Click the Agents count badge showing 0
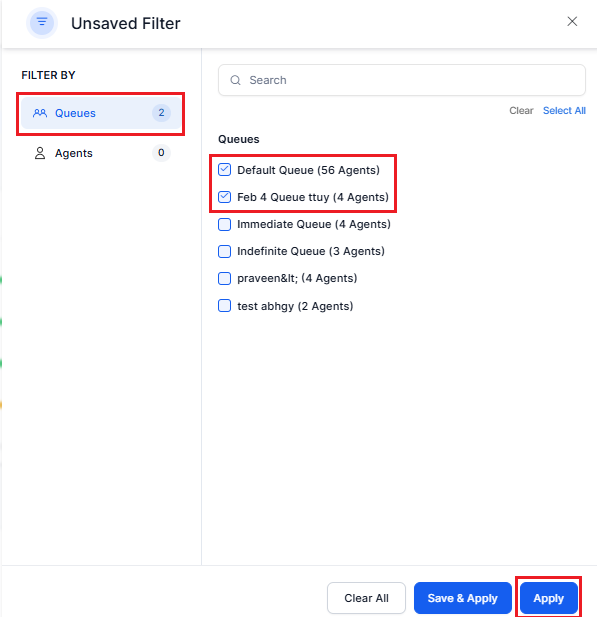Viewport: 597px width, 617px height. [x=161, y=153]
